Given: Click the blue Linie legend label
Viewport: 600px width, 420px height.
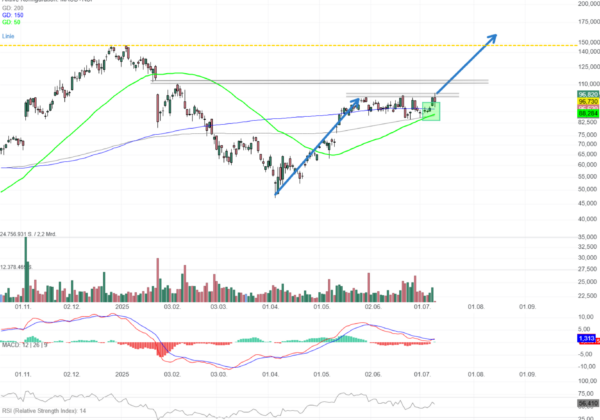Looking at the screenshot, I should click(8, 36).
